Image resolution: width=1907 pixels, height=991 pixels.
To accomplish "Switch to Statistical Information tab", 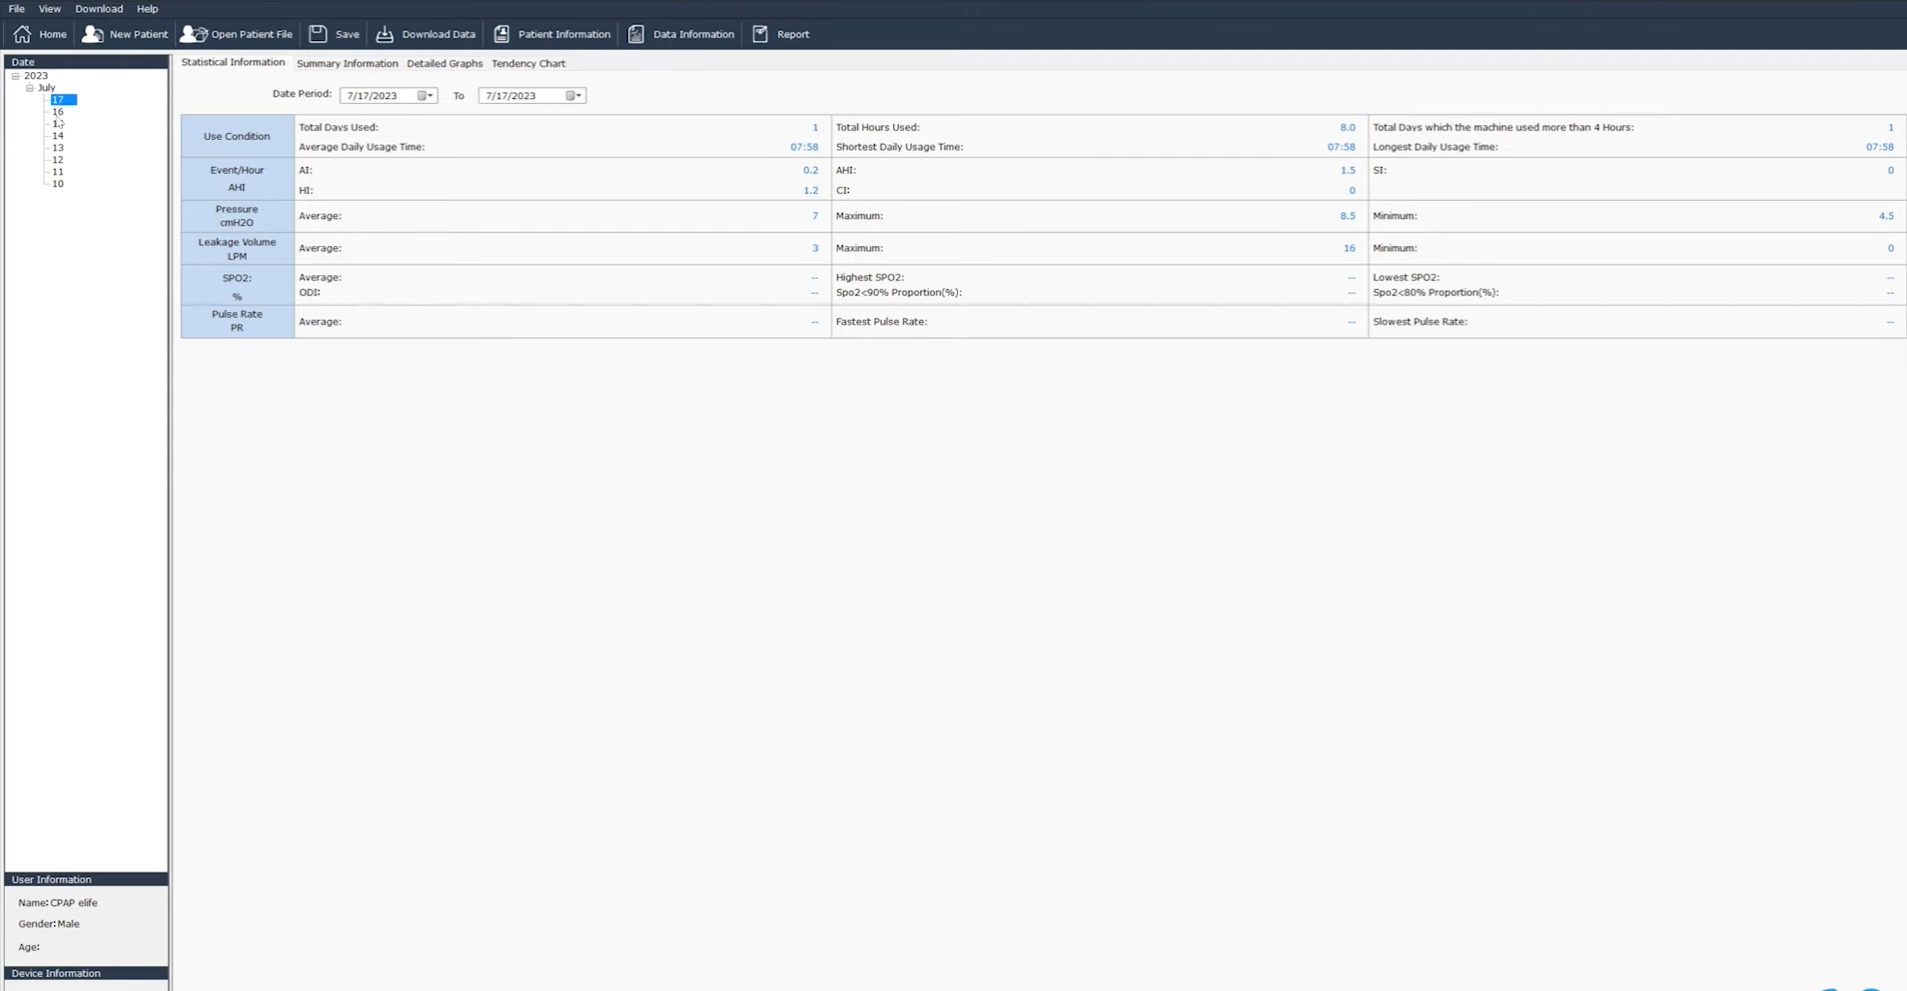I will point(233,62).
